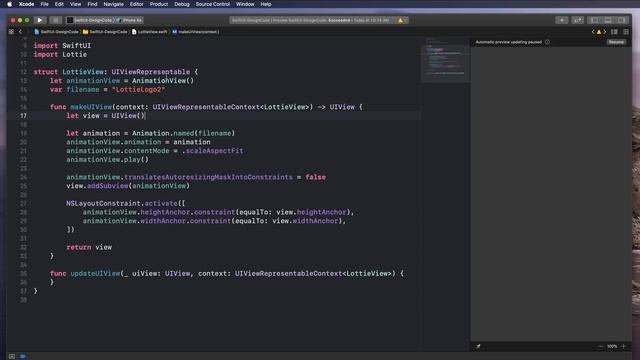
Task: Toggle the Debug area panel
Action: [608, 20]
